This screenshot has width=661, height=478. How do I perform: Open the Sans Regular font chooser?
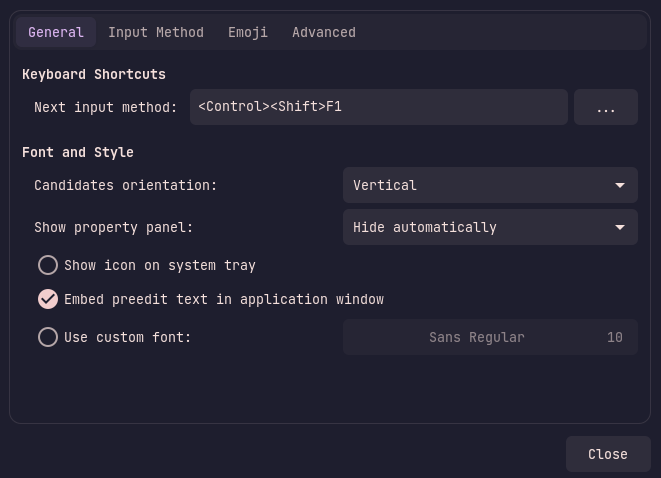pyautogui.click(x=490, y=337)
